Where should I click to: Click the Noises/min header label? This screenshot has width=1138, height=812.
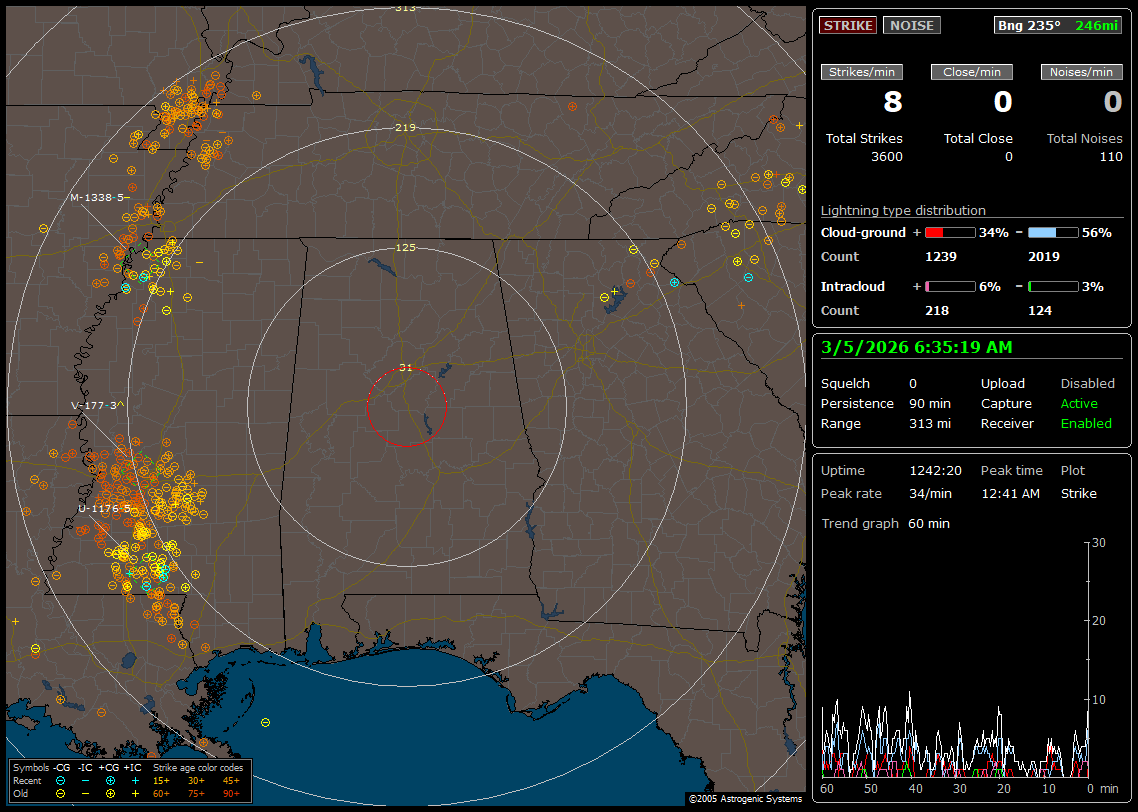tap(1081, 72)
